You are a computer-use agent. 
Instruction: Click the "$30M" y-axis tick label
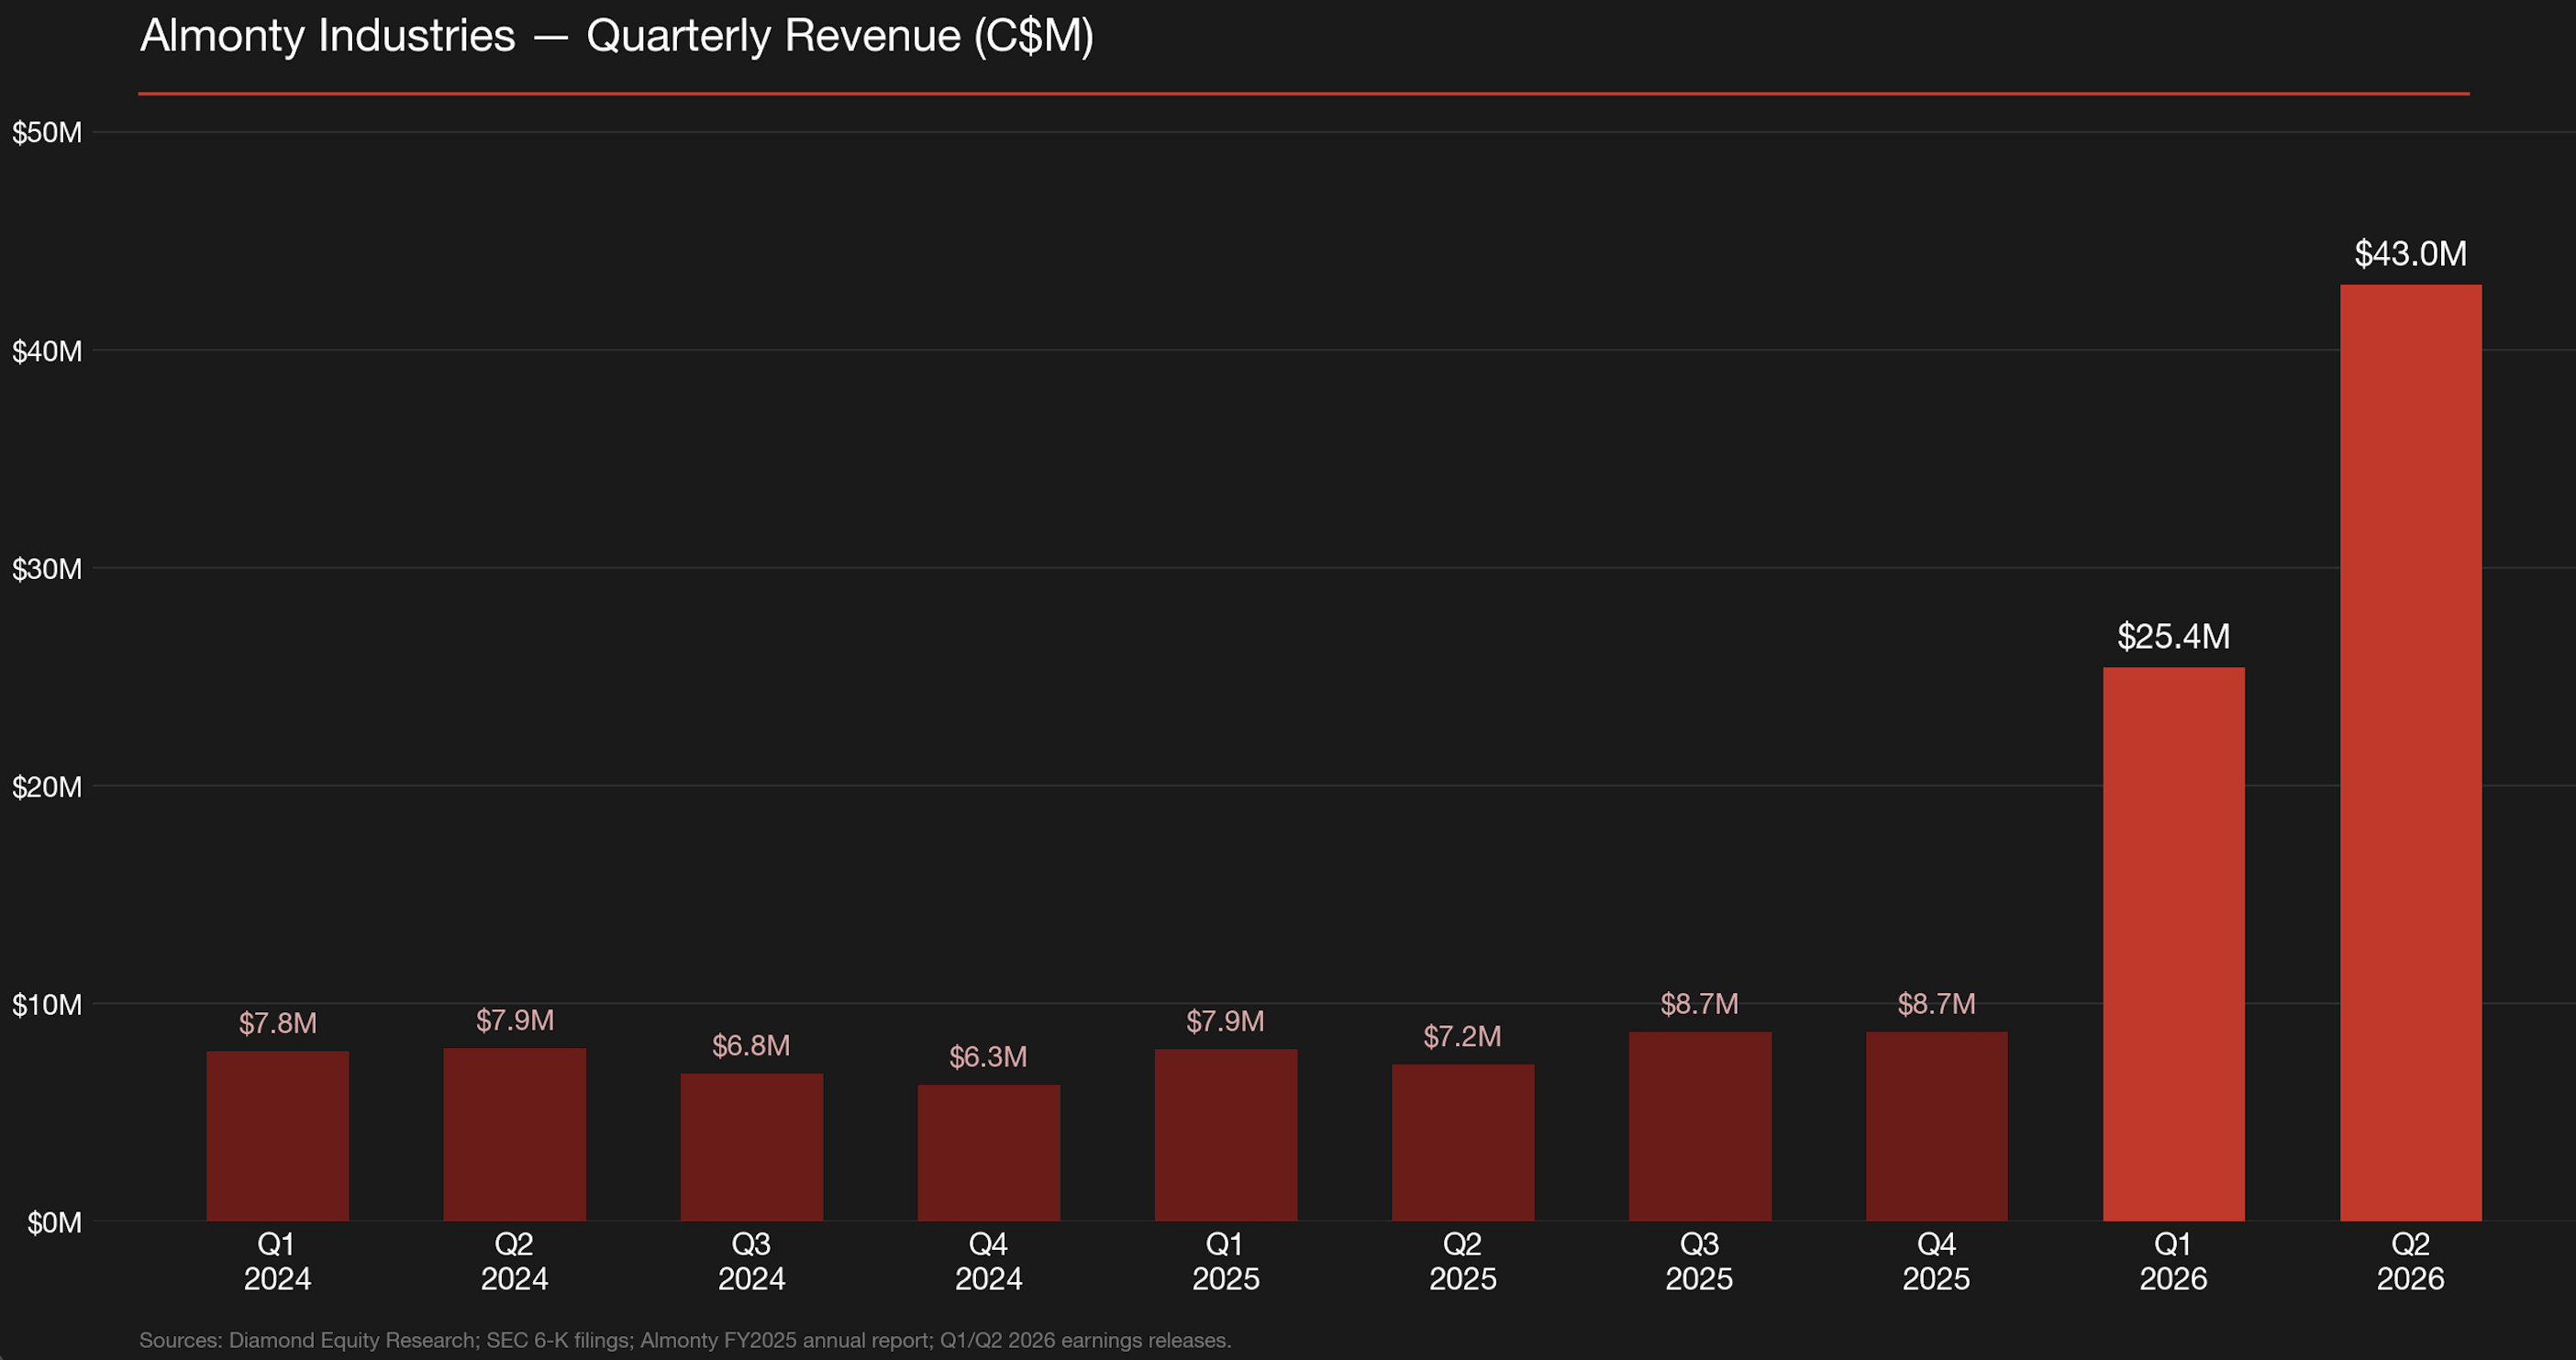(x=47, y=569)
